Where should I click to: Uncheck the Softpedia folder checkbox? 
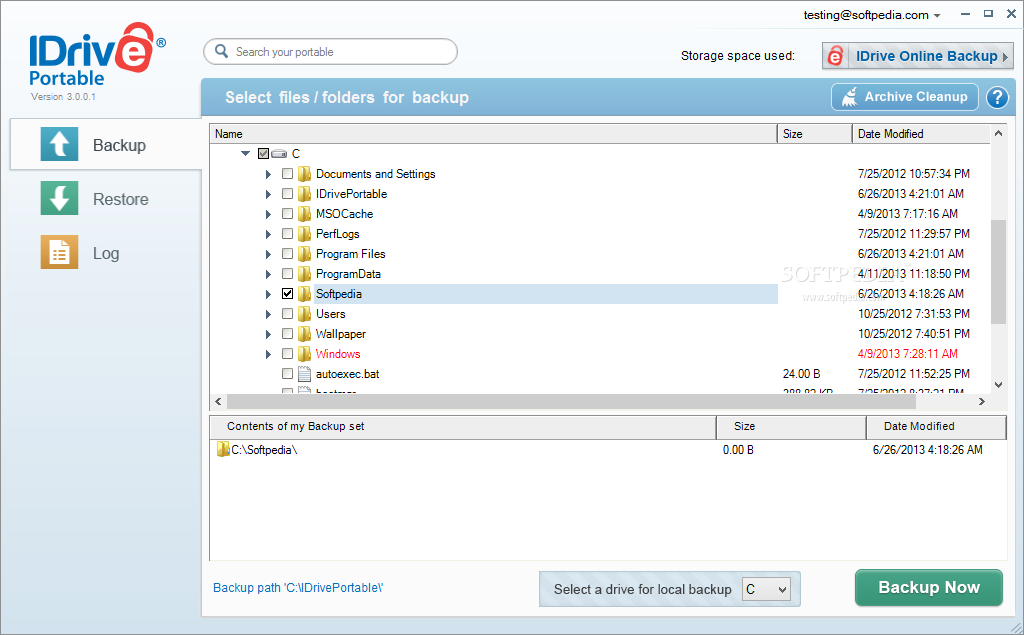tap(287, 294)
